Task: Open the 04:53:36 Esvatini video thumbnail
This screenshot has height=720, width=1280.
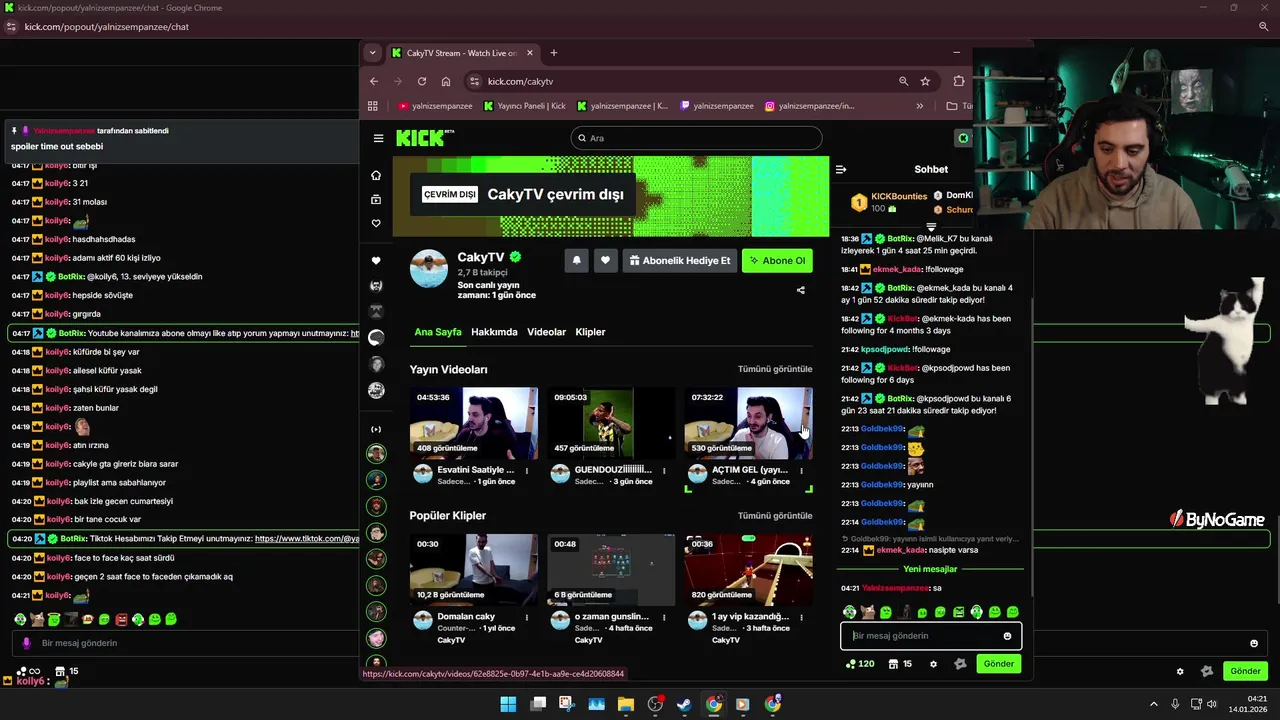Action: point(474,423)
